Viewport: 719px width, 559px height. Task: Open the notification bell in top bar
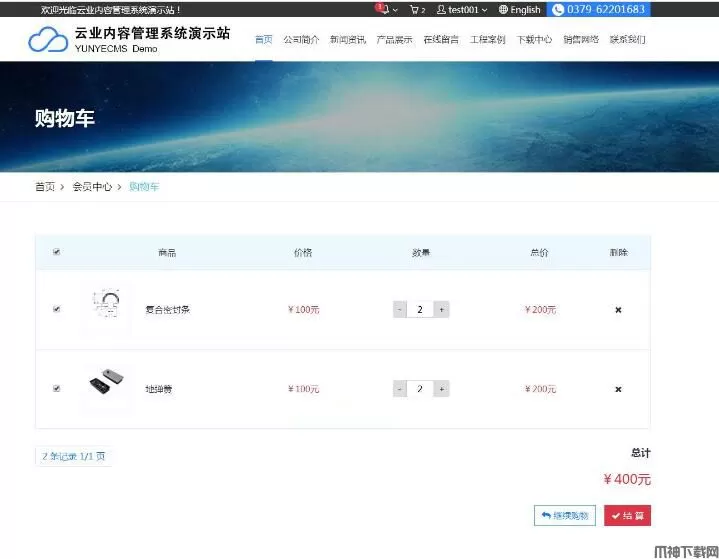tap(383, 9)
